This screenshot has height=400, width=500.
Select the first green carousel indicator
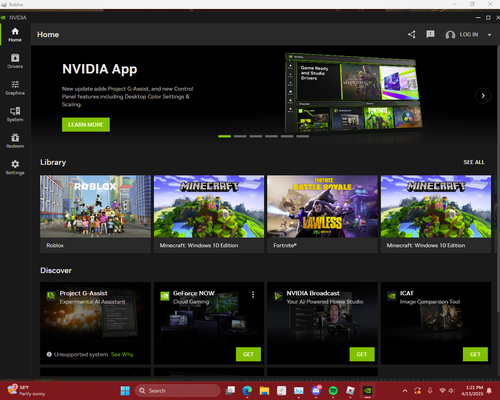[224, 136]
